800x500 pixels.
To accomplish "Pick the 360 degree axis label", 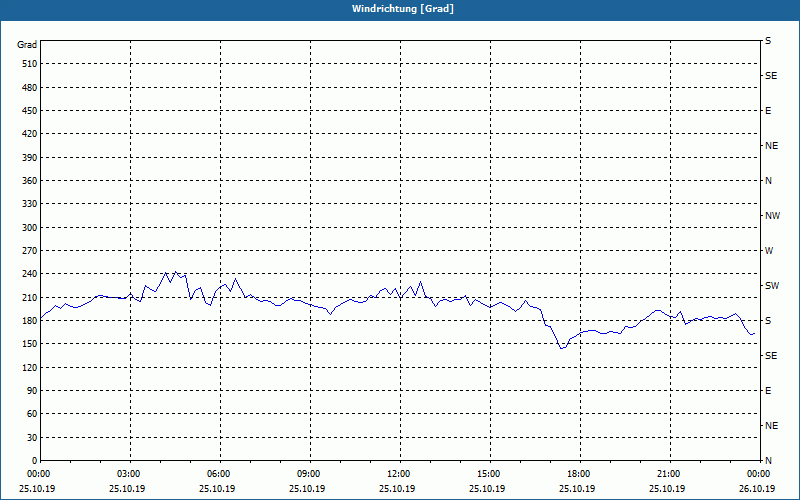I will pyautogui.click(x=30, y=181).
